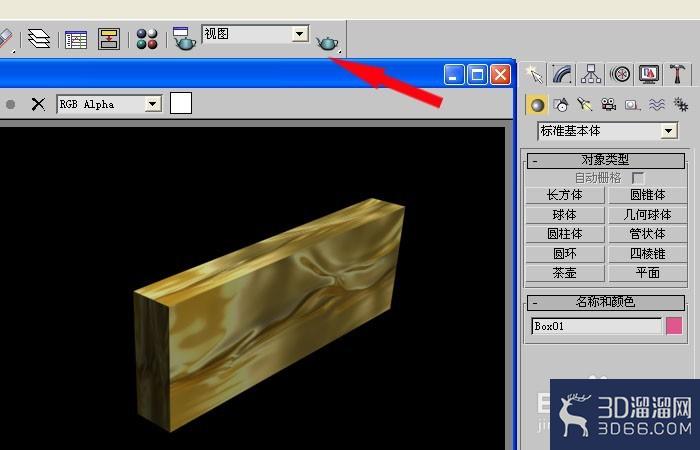
Task: Click the 几何球体 geosphere button
Action: (x=648, y=215)
